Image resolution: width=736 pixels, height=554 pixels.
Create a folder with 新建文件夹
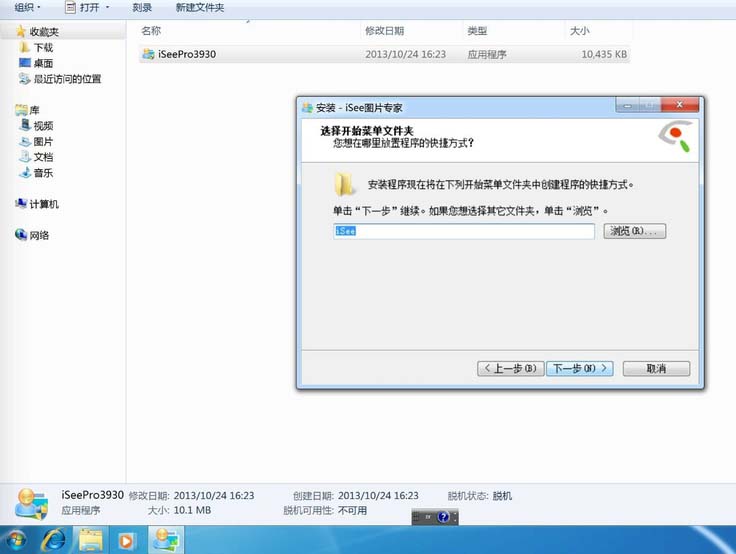pos(200,8)
